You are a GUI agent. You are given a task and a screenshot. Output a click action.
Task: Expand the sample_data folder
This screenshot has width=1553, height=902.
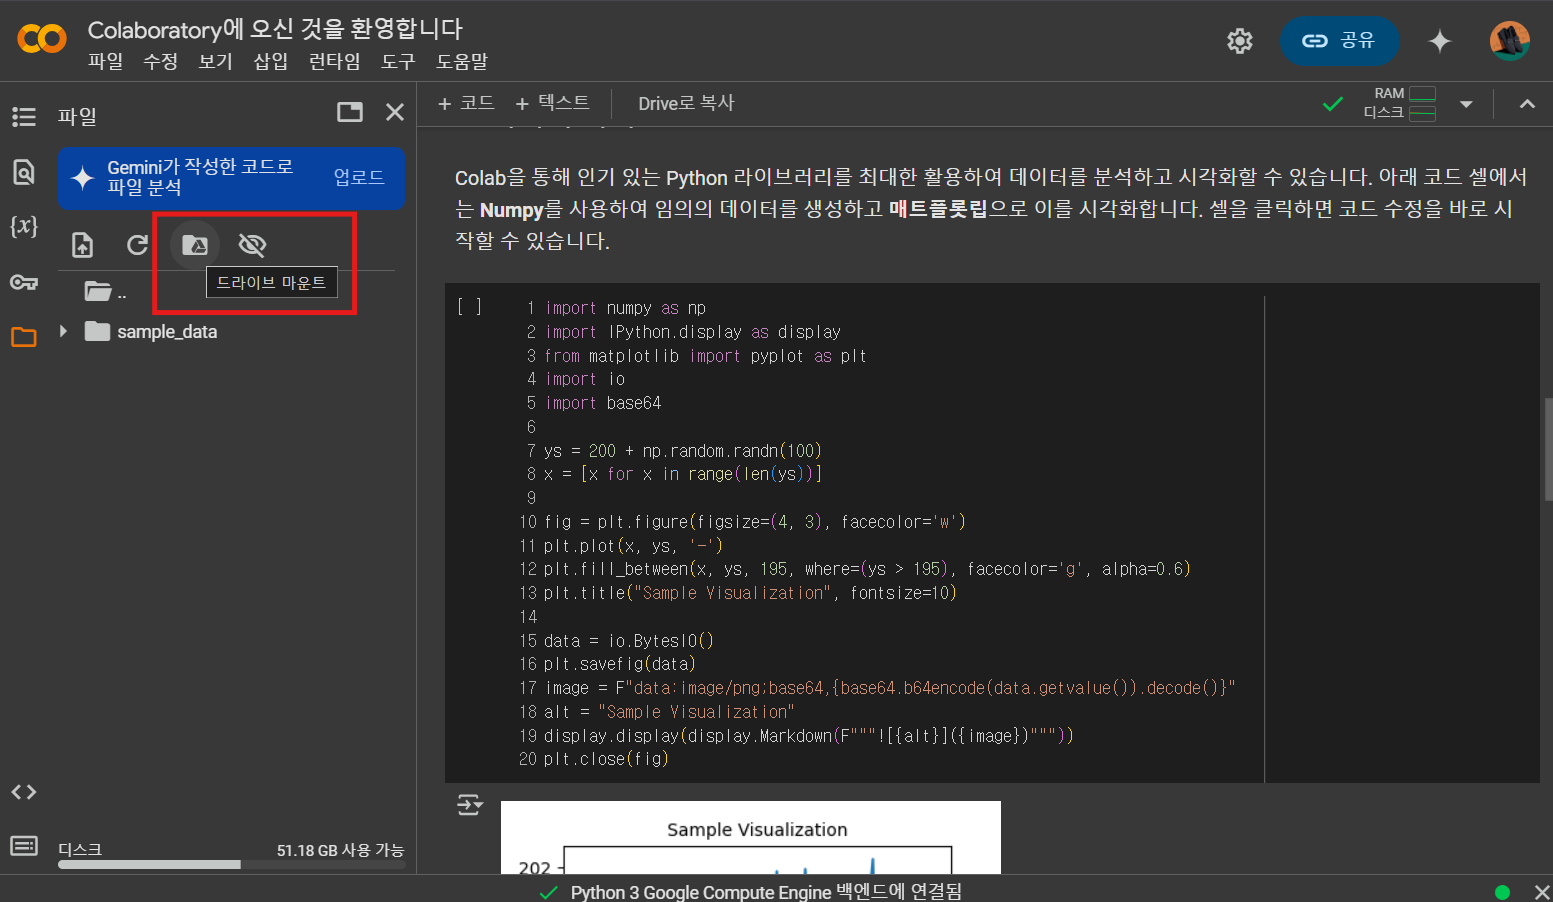(63, 331)
